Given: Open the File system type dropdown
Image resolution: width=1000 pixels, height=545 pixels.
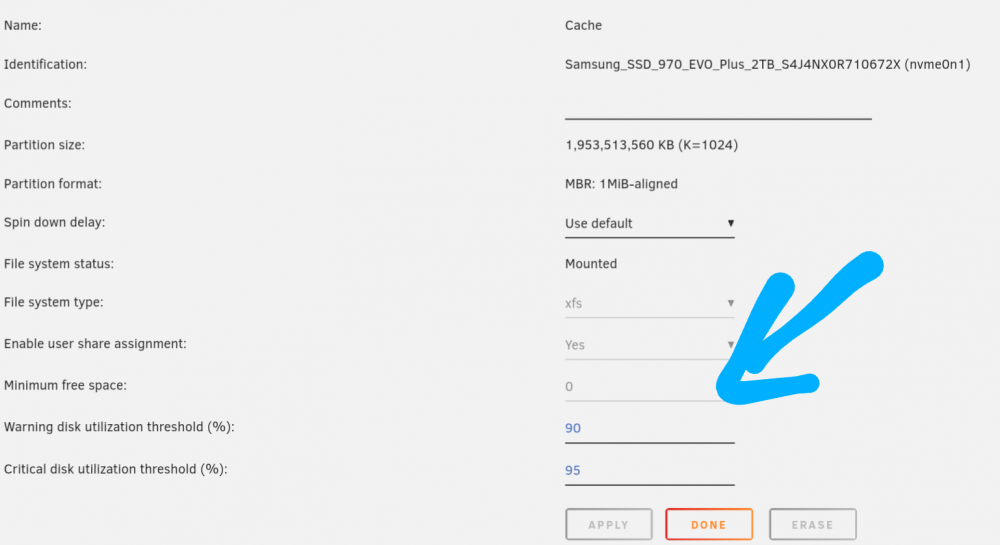Looking at the screenshot, I should point(649,303).
